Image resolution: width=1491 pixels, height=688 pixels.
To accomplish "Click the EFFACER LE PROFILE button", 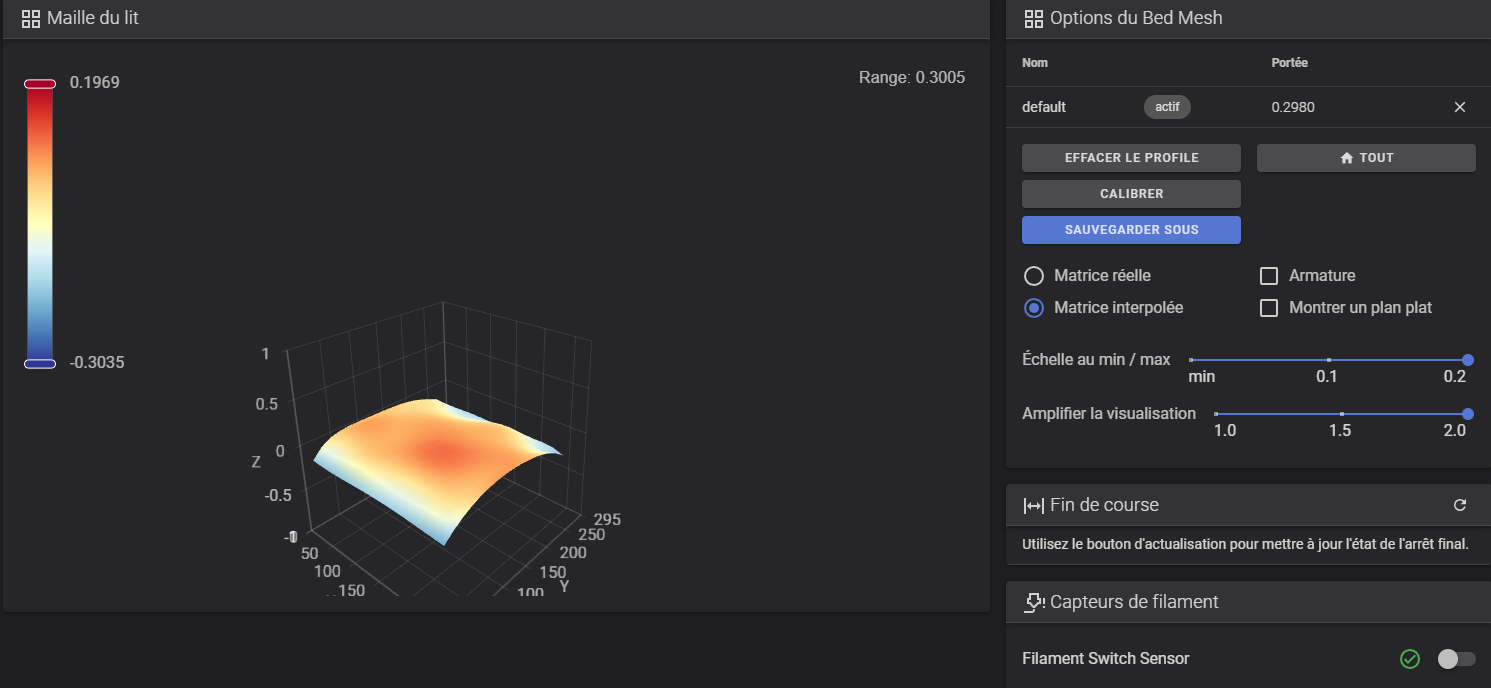I will coord(1131,158).
